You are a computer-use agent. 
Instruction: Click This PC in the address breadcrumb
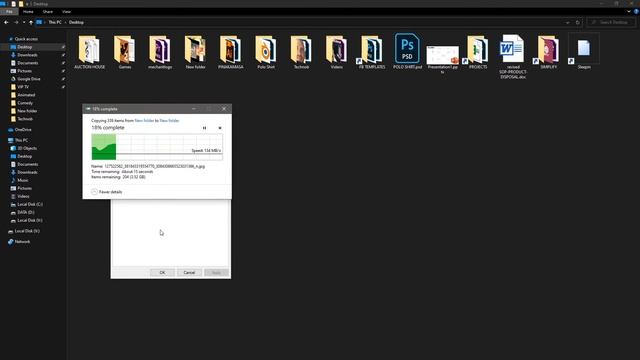[x=55, y=22]
